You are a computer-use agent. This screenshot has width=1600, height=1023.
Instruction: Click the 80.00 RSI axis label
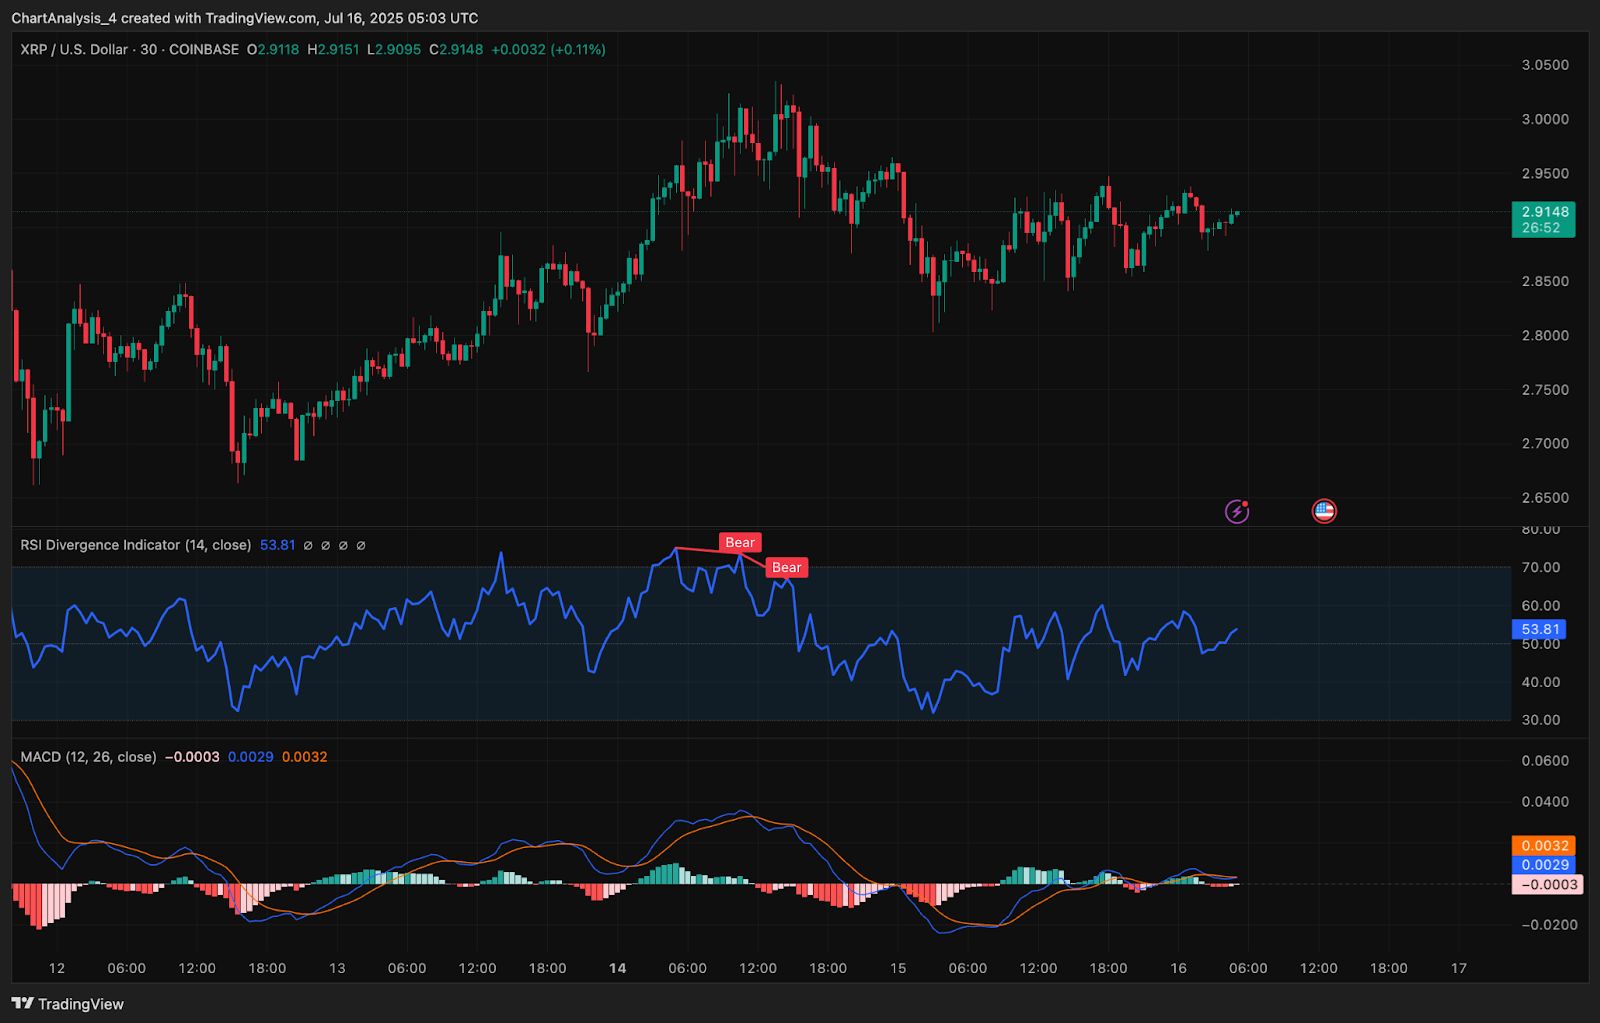point(1541,529)
